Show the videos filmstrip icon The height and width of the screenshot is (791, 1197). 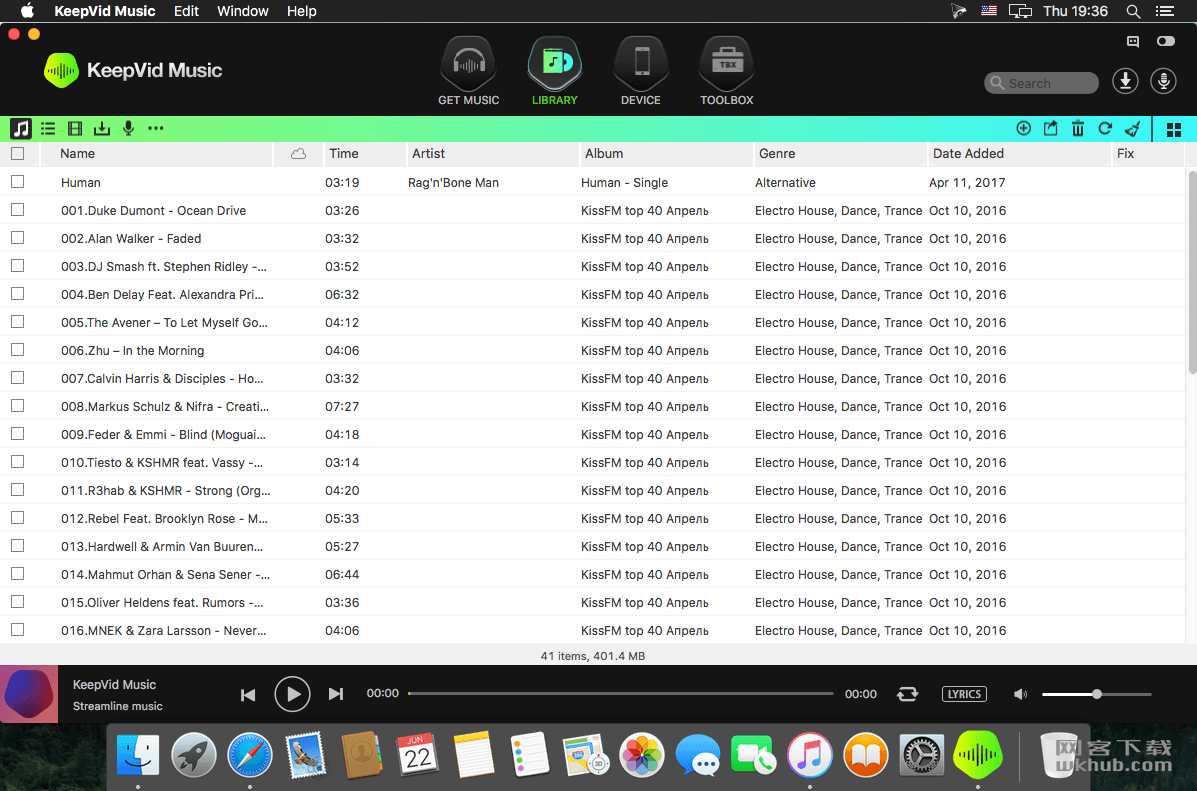coord(75,128)
